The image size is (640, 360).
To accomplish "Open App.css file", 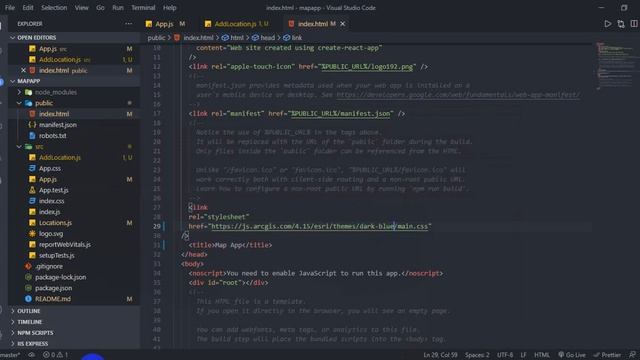I will 50,168.
